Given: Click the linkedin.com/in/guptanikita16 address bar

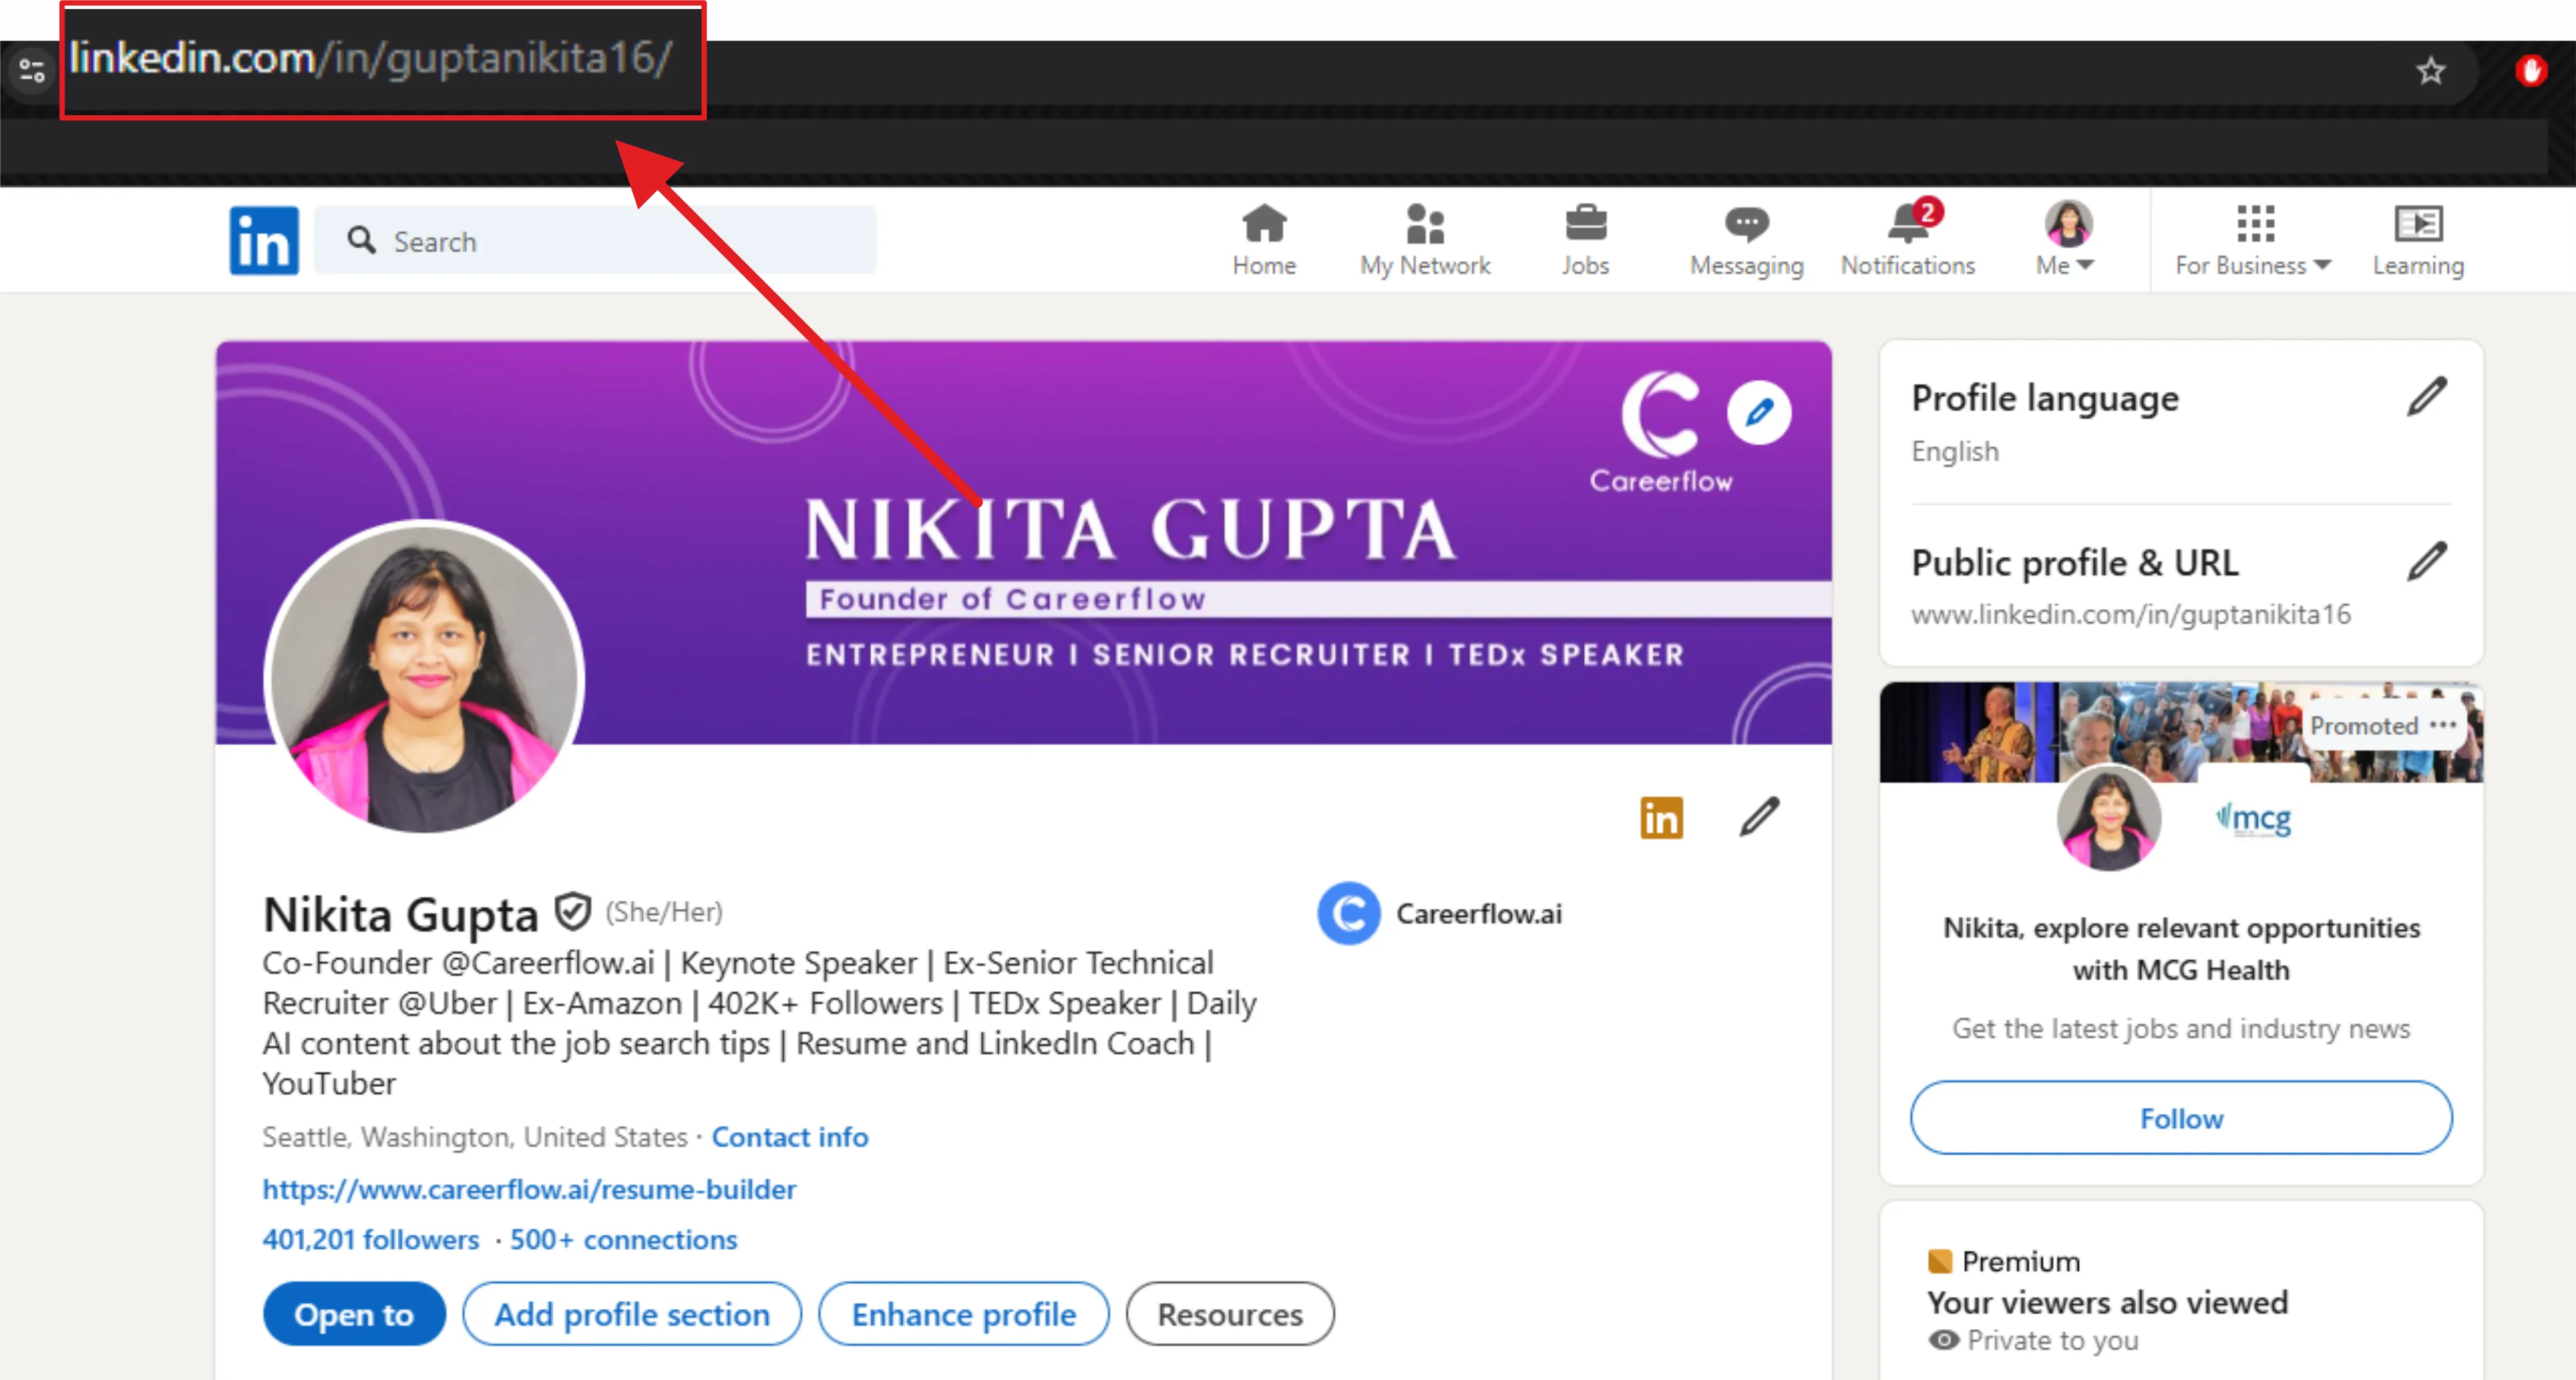Looking at the screenshot, I should click(371, 59).
